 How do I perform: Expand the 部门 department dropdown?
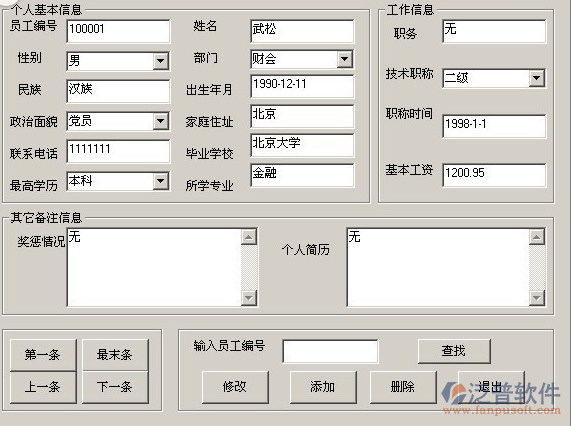(344, 59)
